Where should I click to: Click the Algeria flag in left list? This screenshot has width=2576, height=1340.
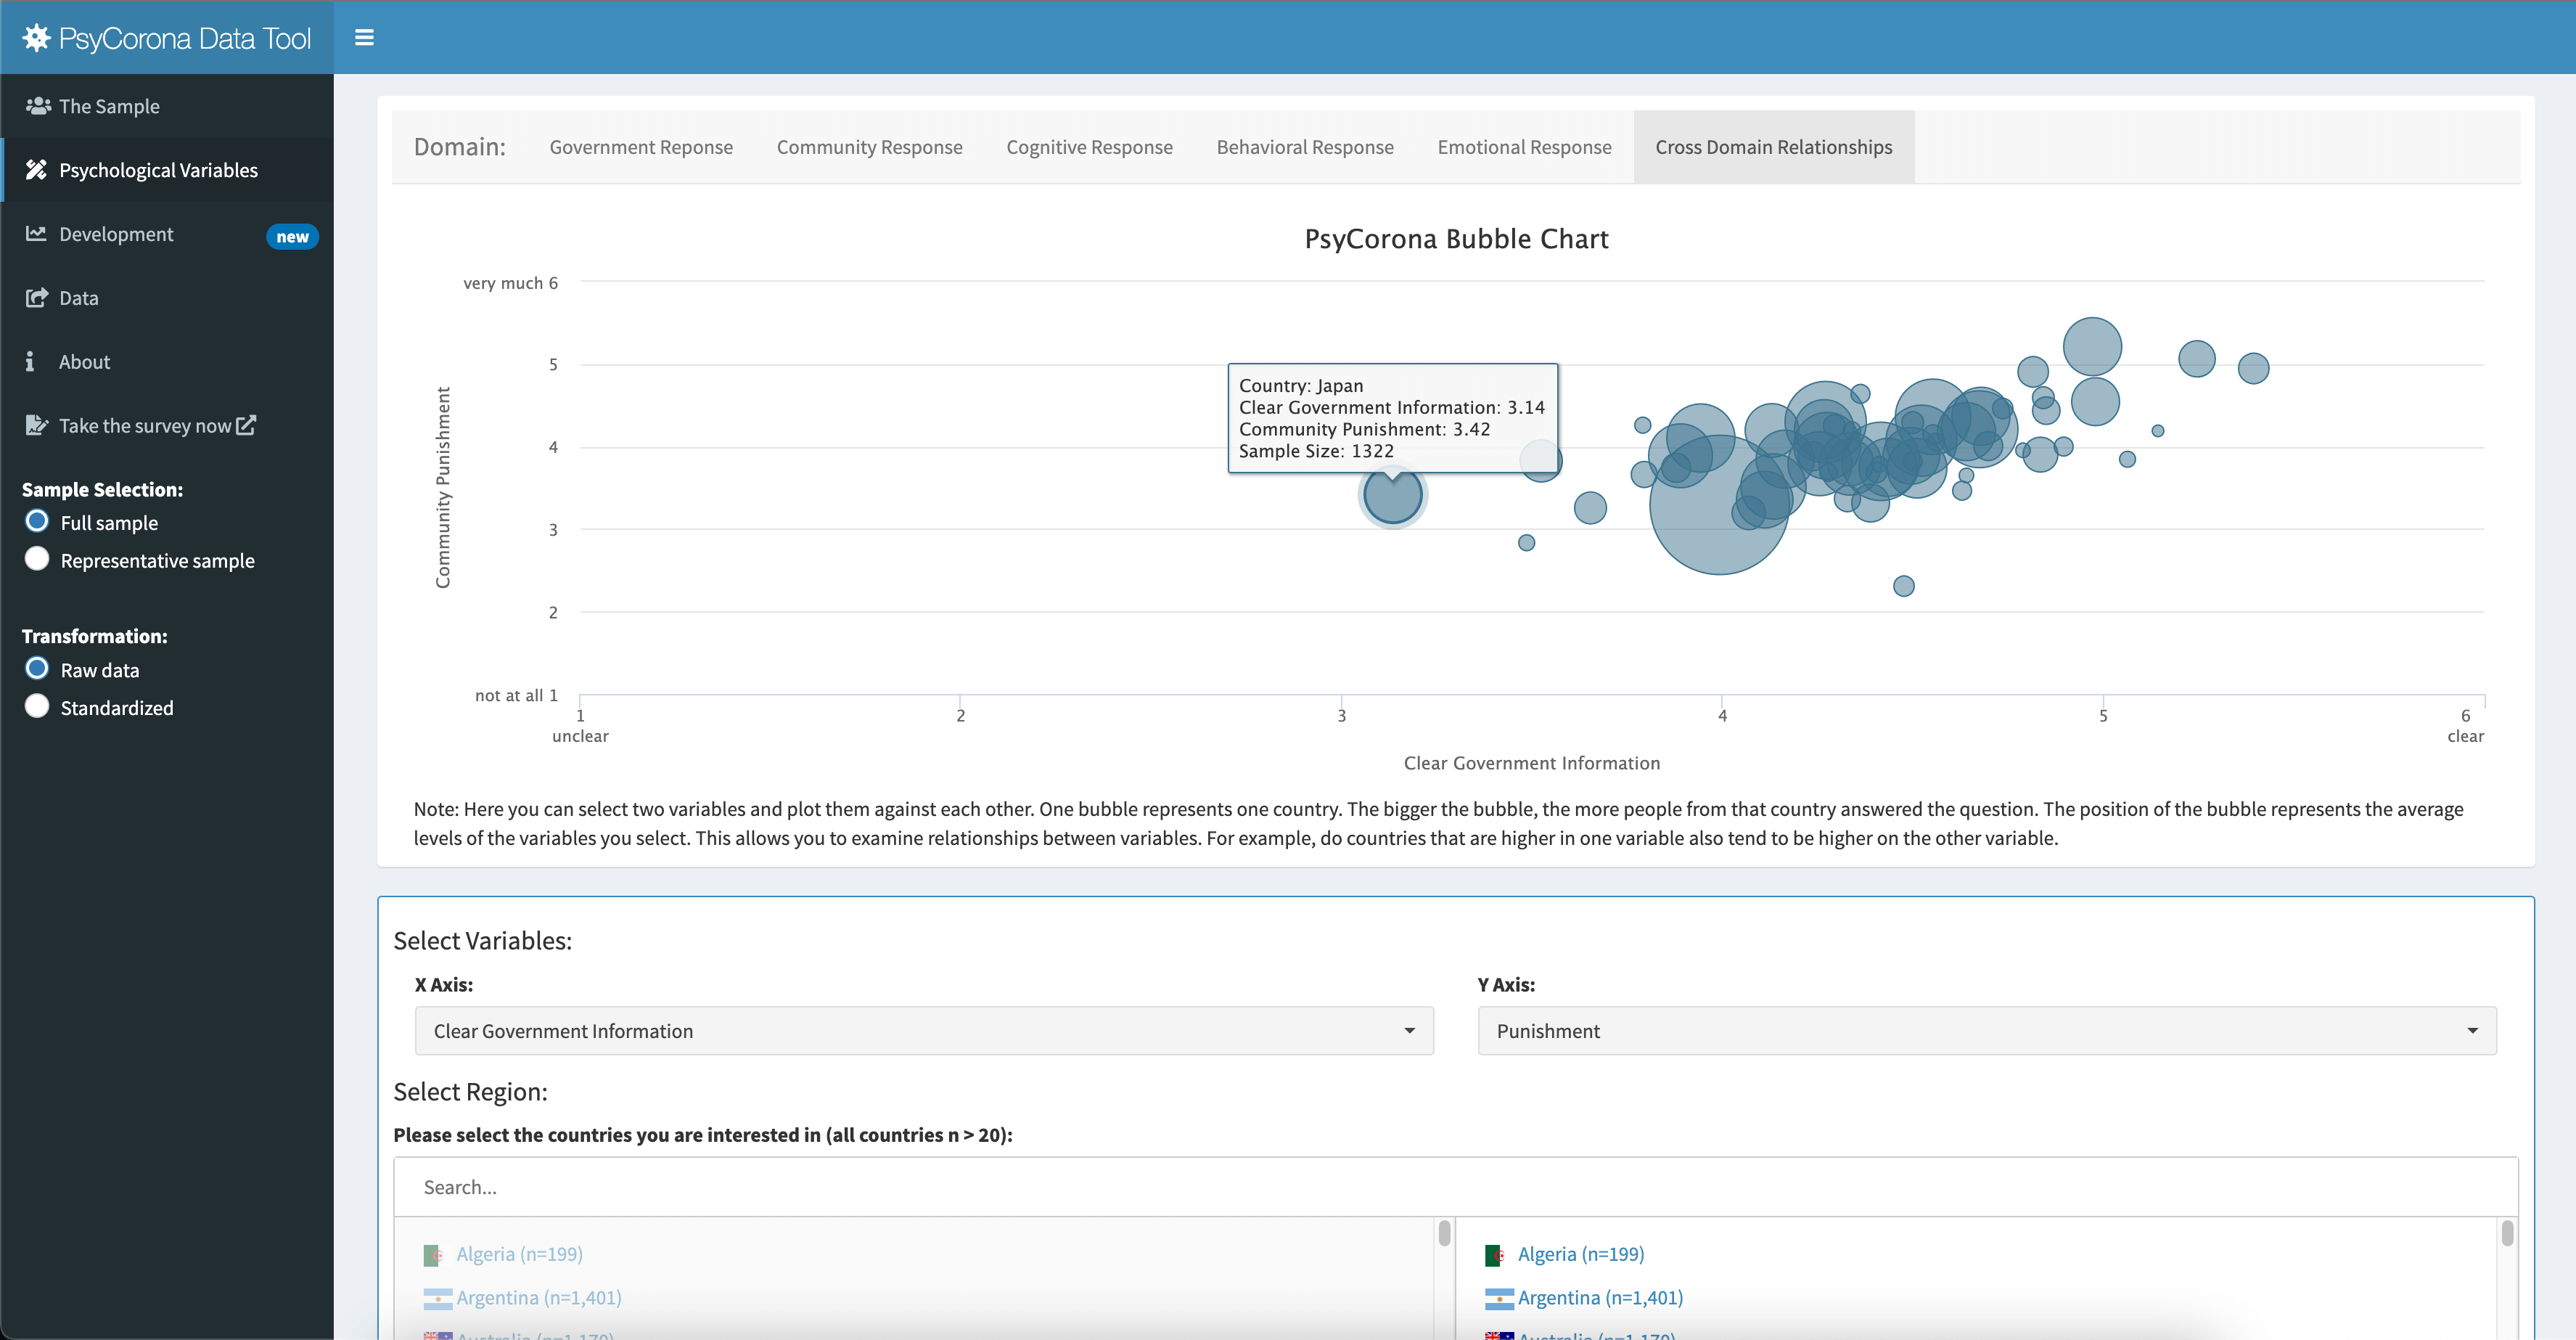coord(433,1254)
